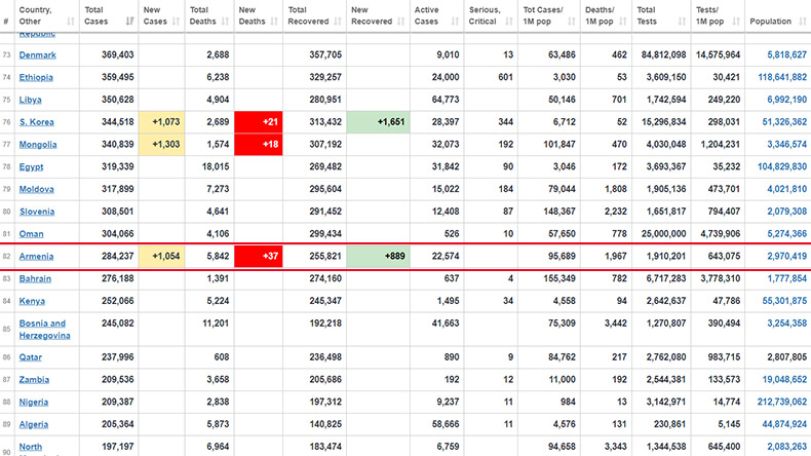Open the Denmark country link

click(x=37, y=55)
